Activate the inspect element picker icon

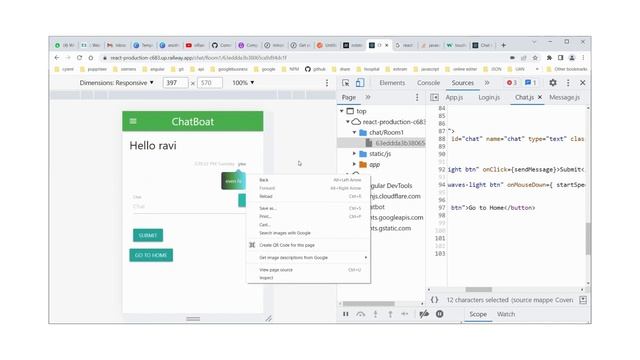point(346,83)
